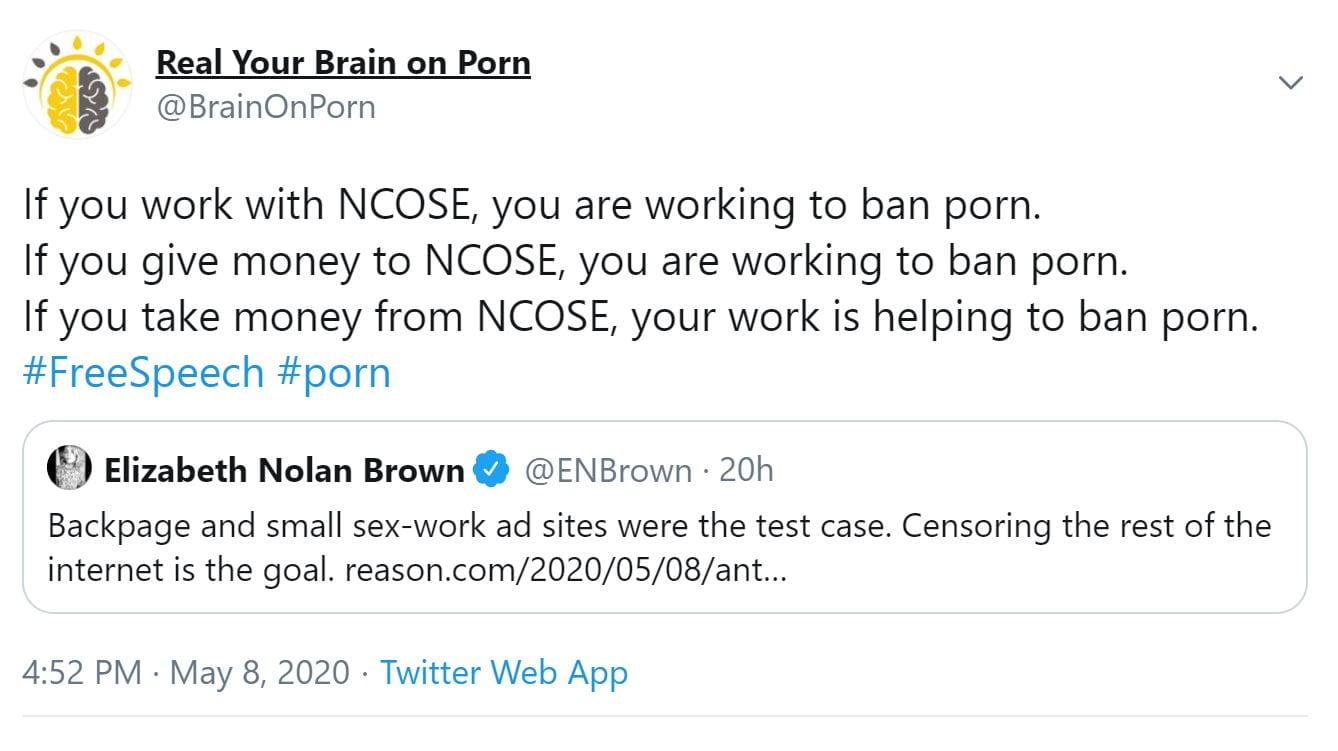
Task: Open the #FreeSpeech hashtag
Action: 143,373
